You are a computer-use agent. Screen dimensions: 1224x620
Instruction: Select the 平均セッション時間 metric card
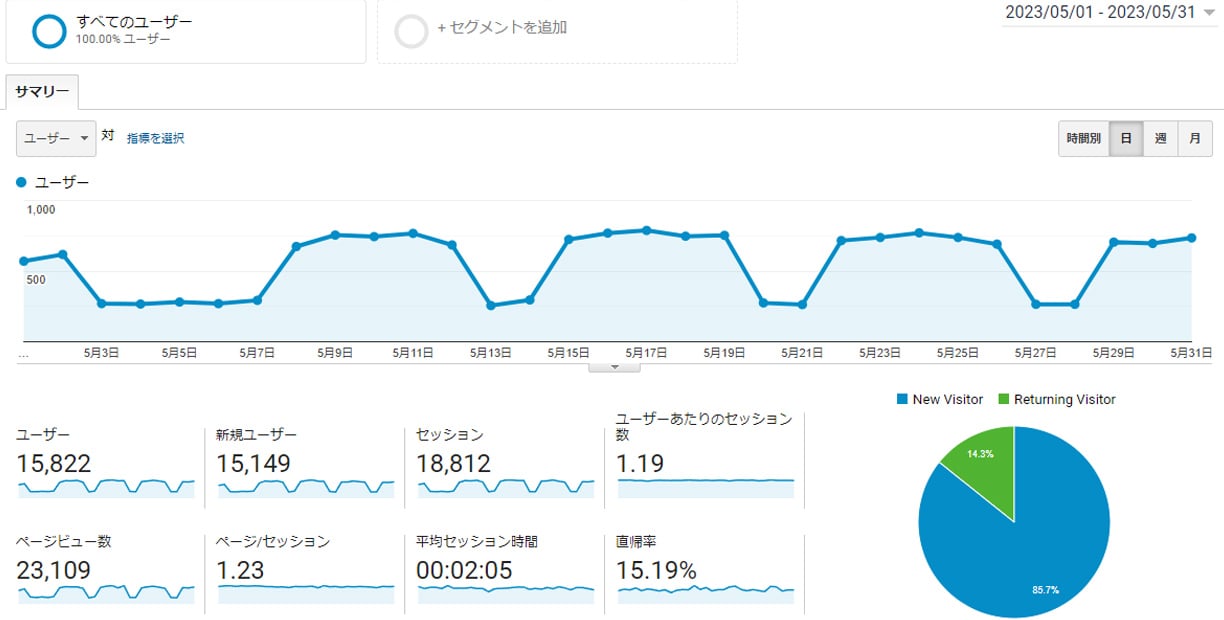click(505, 570)
